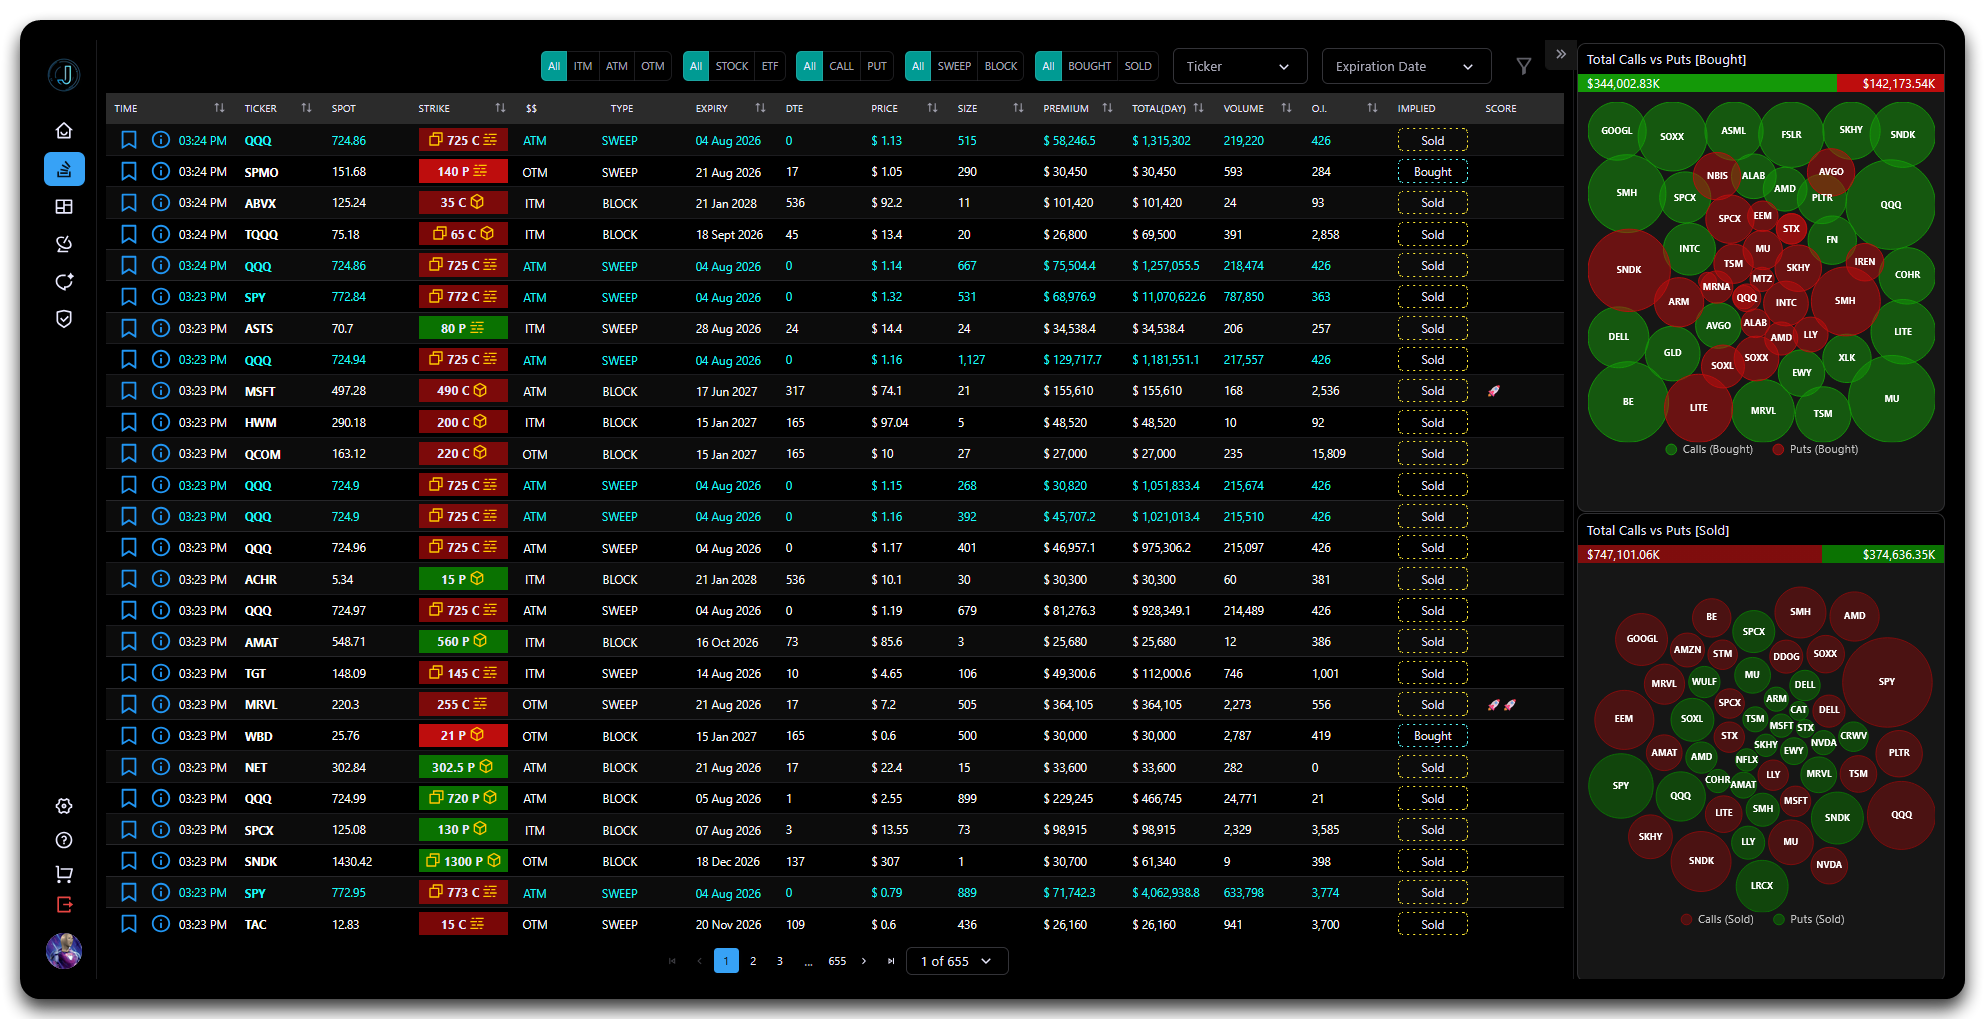
Task: Jump to last page arrow
Action: [891, 961]
